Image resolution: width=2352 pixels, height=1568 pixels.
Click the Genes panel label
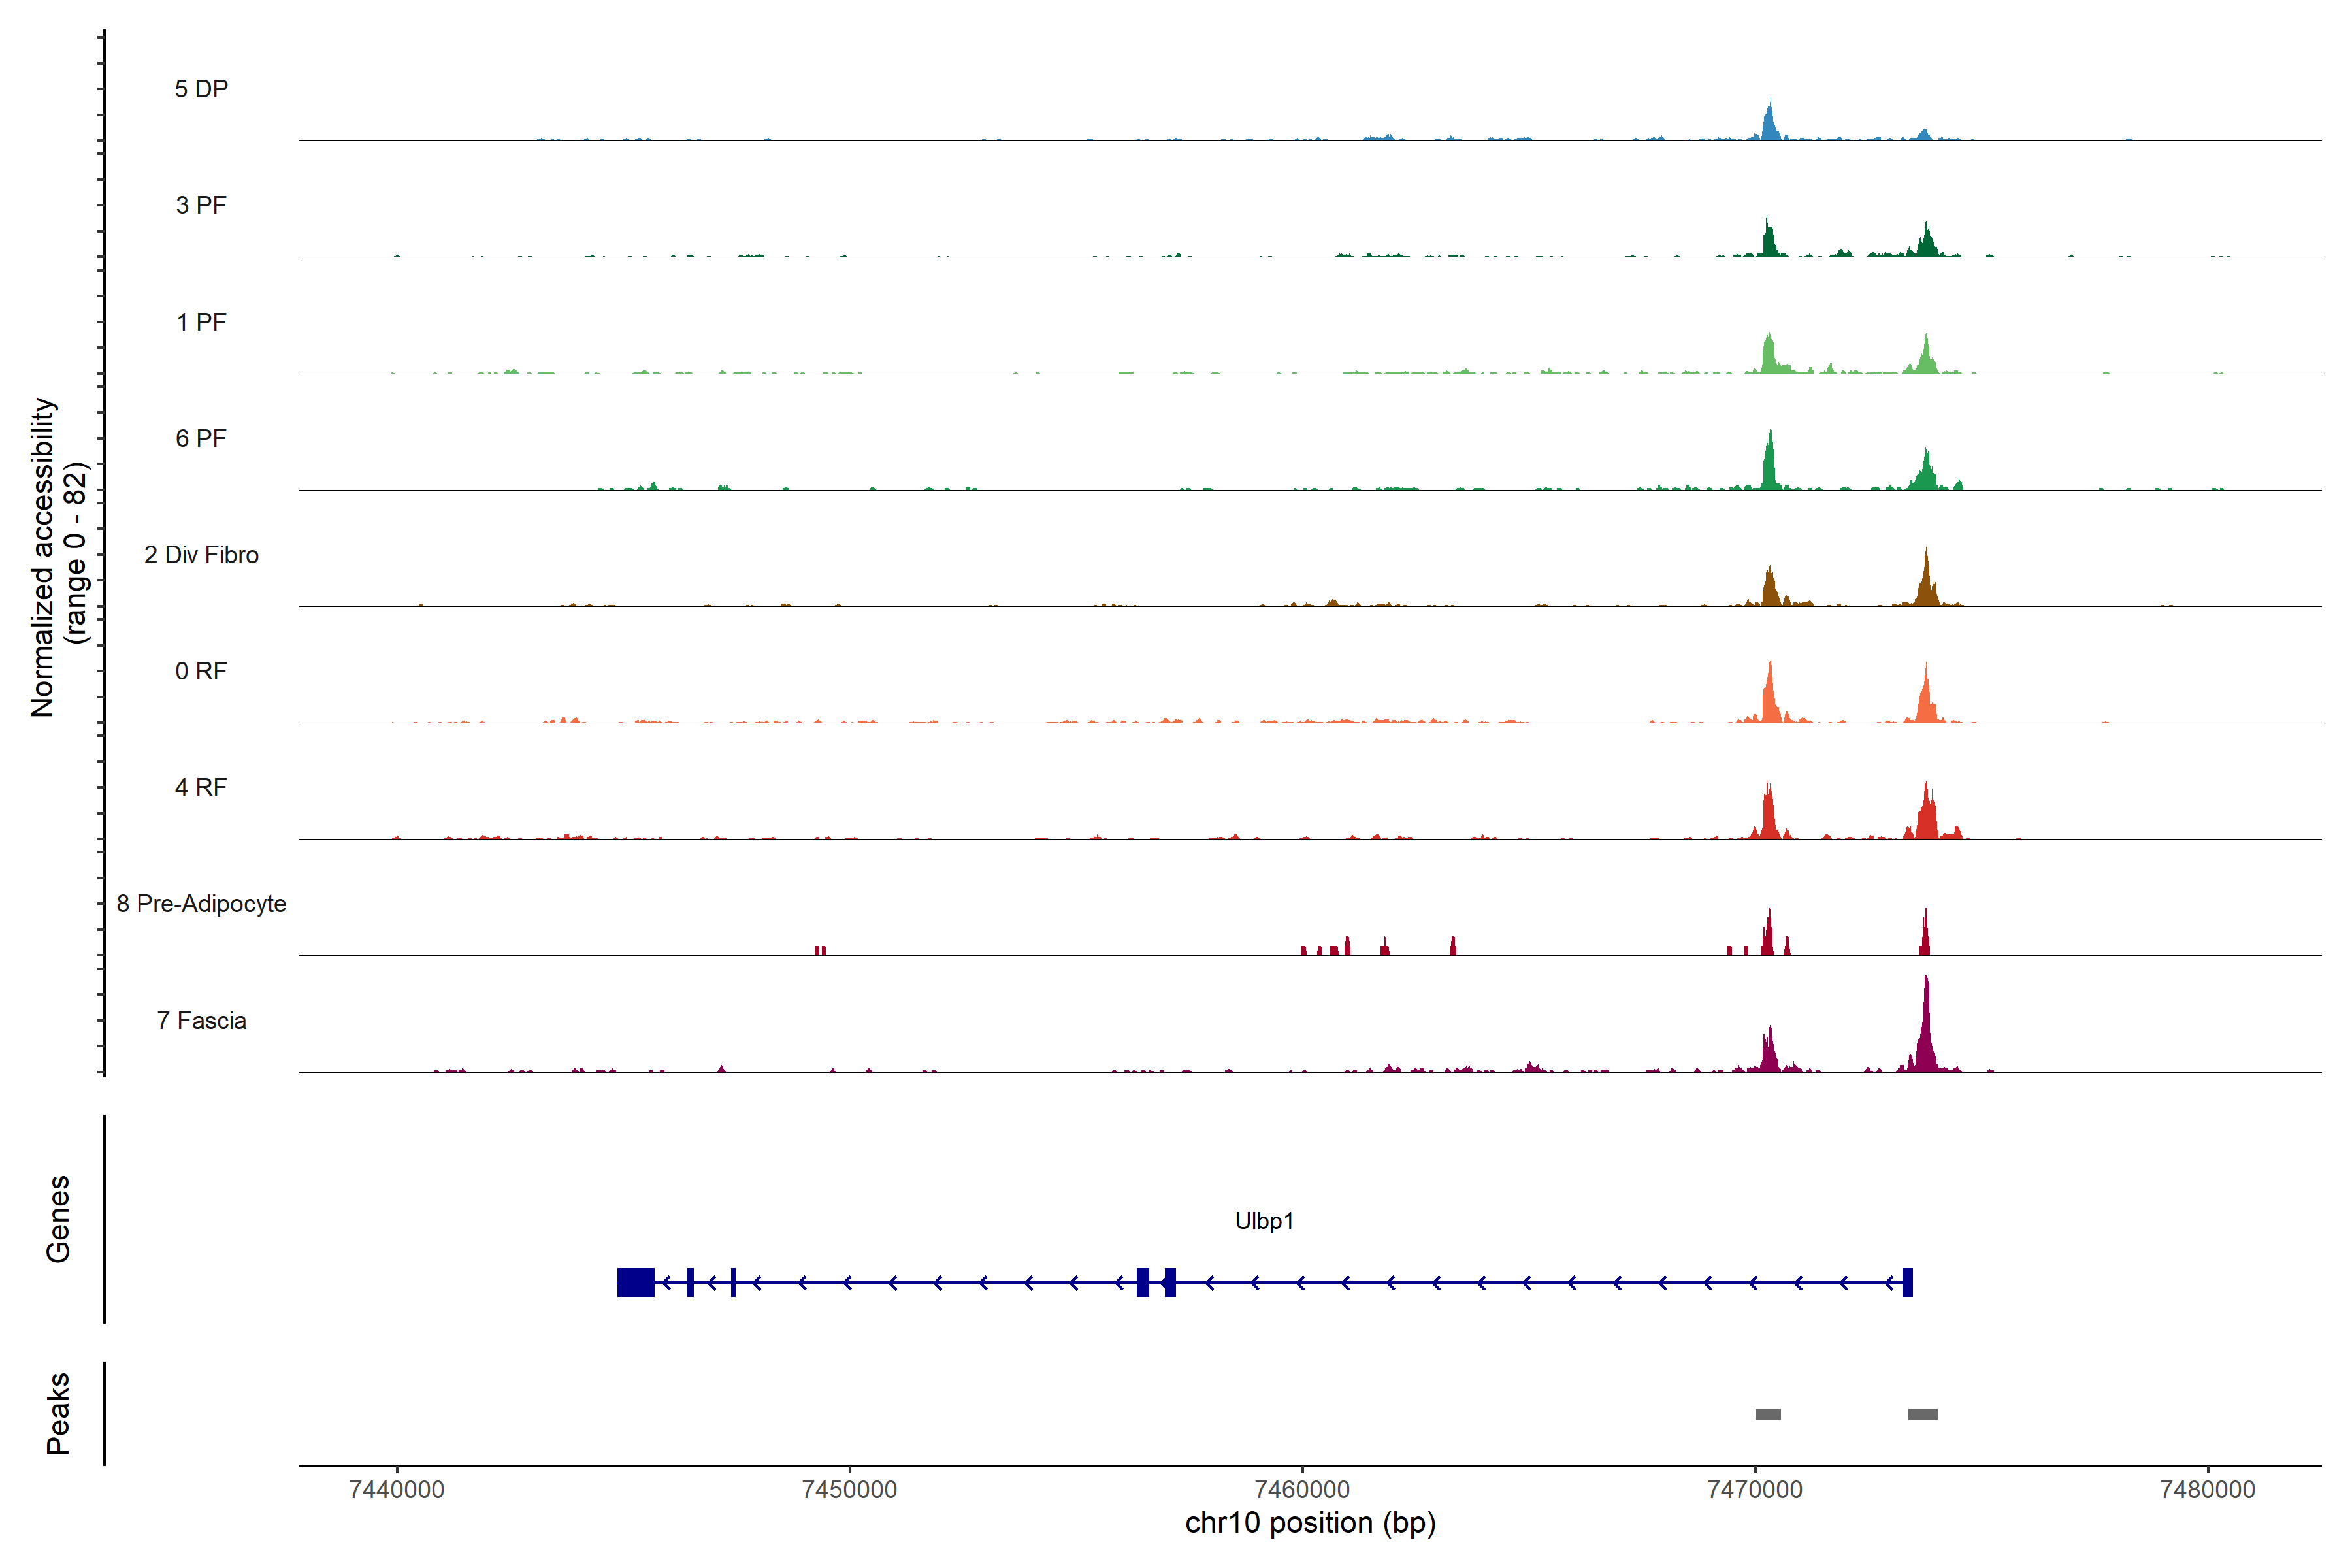click(58, 1219)
